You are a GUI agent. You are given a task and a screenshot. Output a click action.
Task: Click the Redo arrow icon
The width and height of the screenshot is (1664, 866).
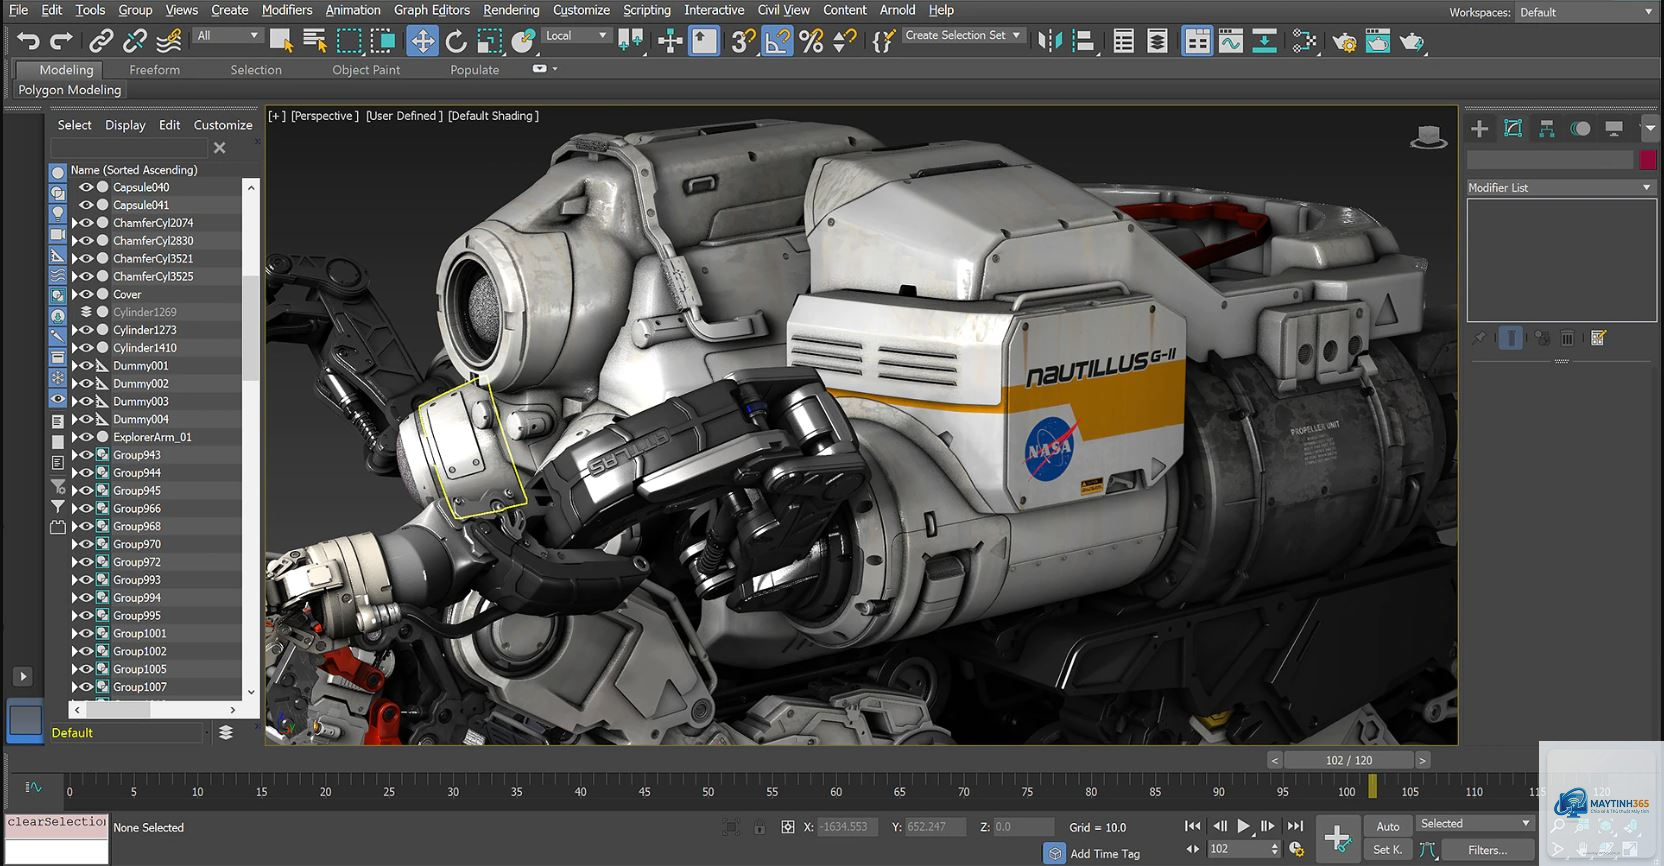[x=62, y=41]
